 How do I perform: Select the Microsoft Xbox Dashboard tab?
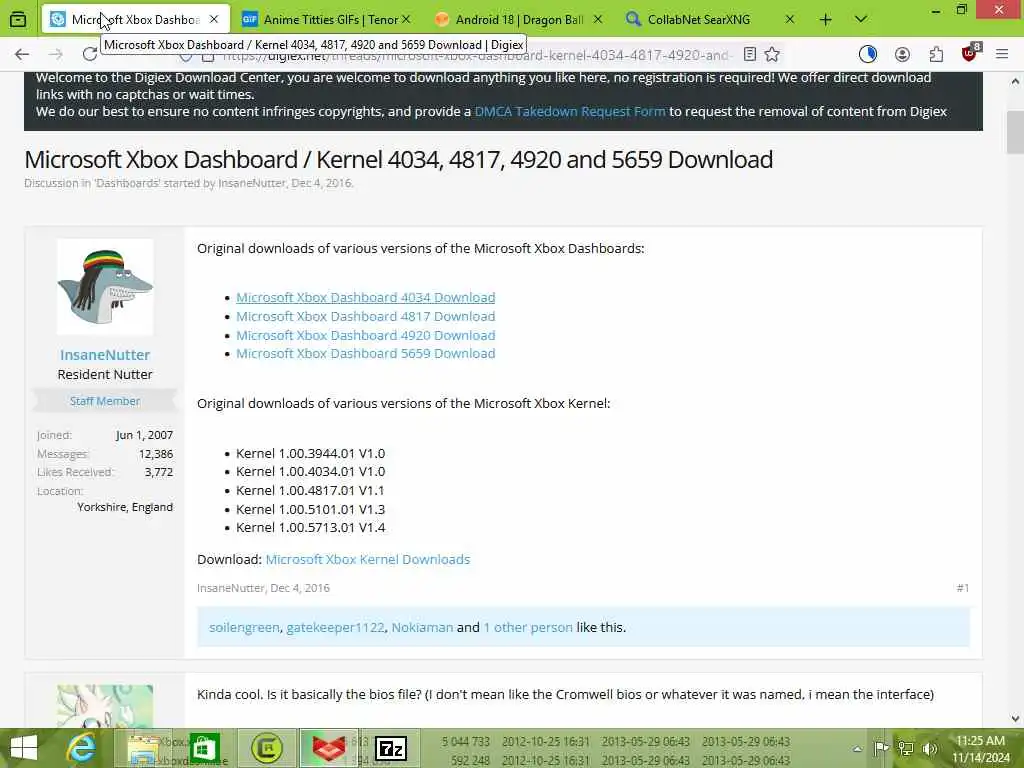[x=135, y=20]
